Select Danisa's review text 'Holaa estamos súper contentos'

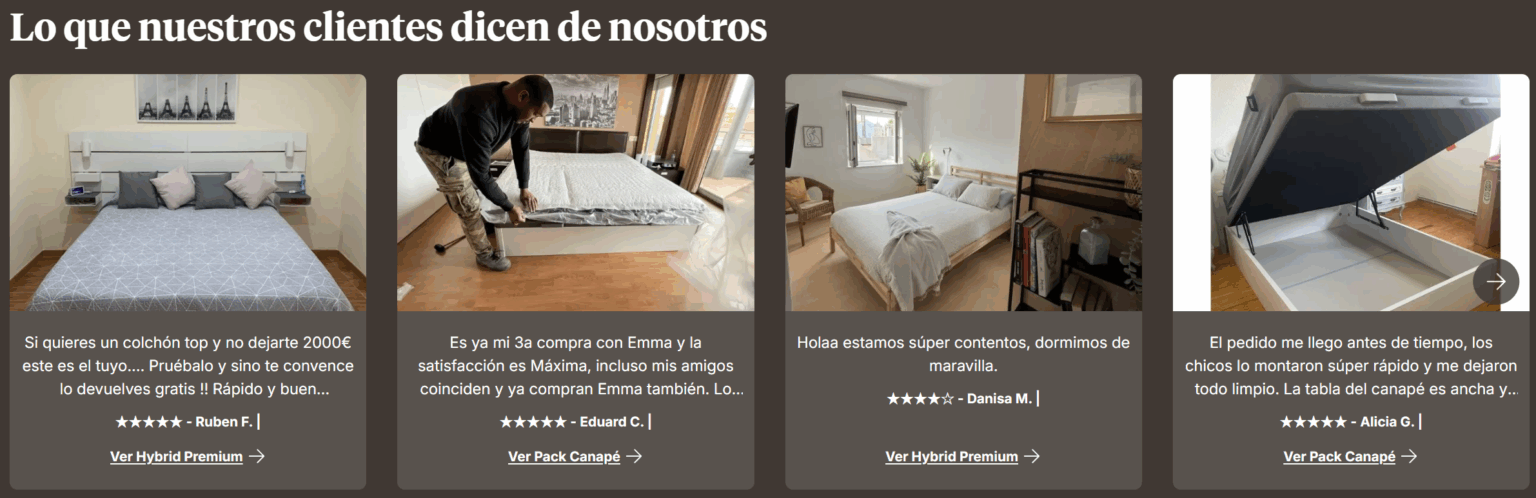[963, 354]
